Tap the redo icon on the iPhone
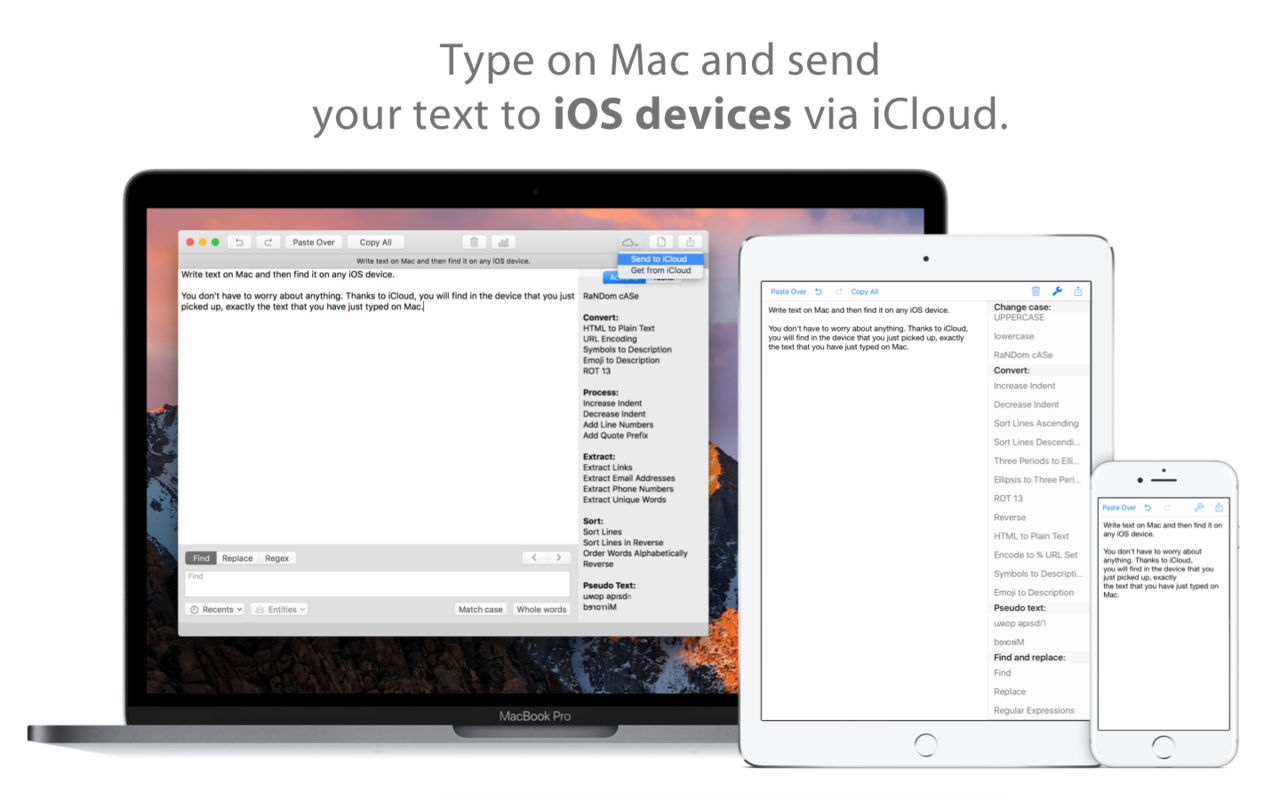This screenshot has width=1280, height=800. click(1166, 507)
